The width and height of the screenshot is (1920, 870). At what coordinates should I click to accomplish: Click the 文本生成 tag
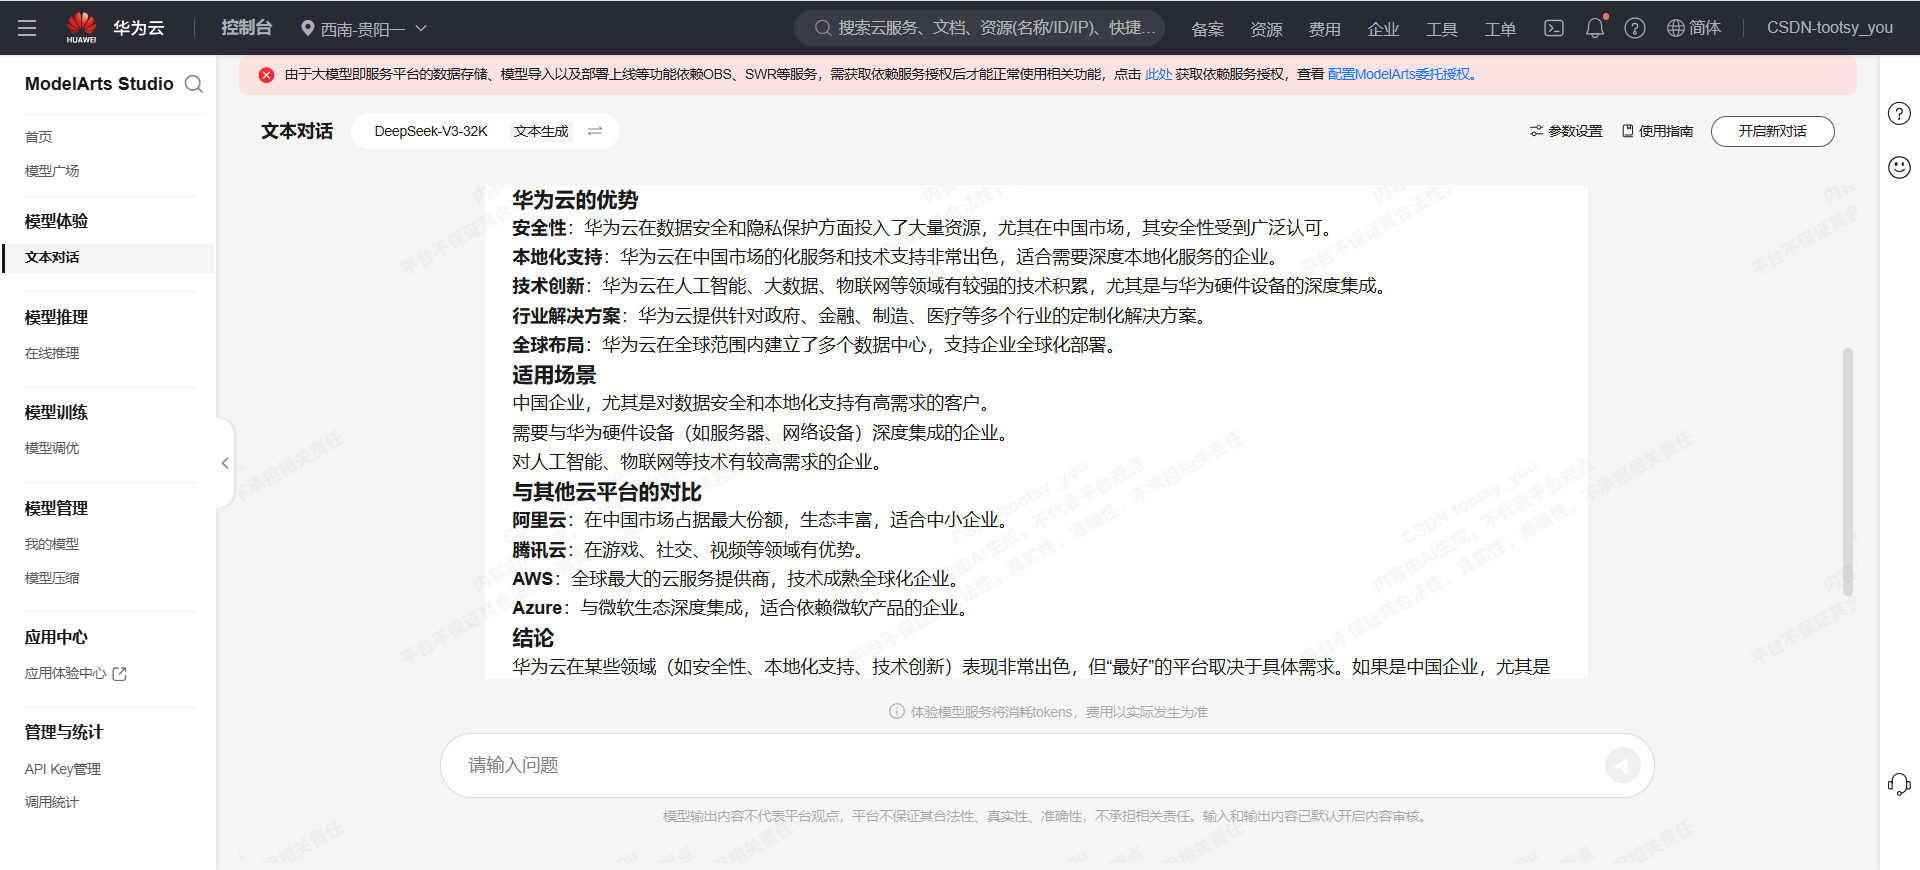point(541,131)
